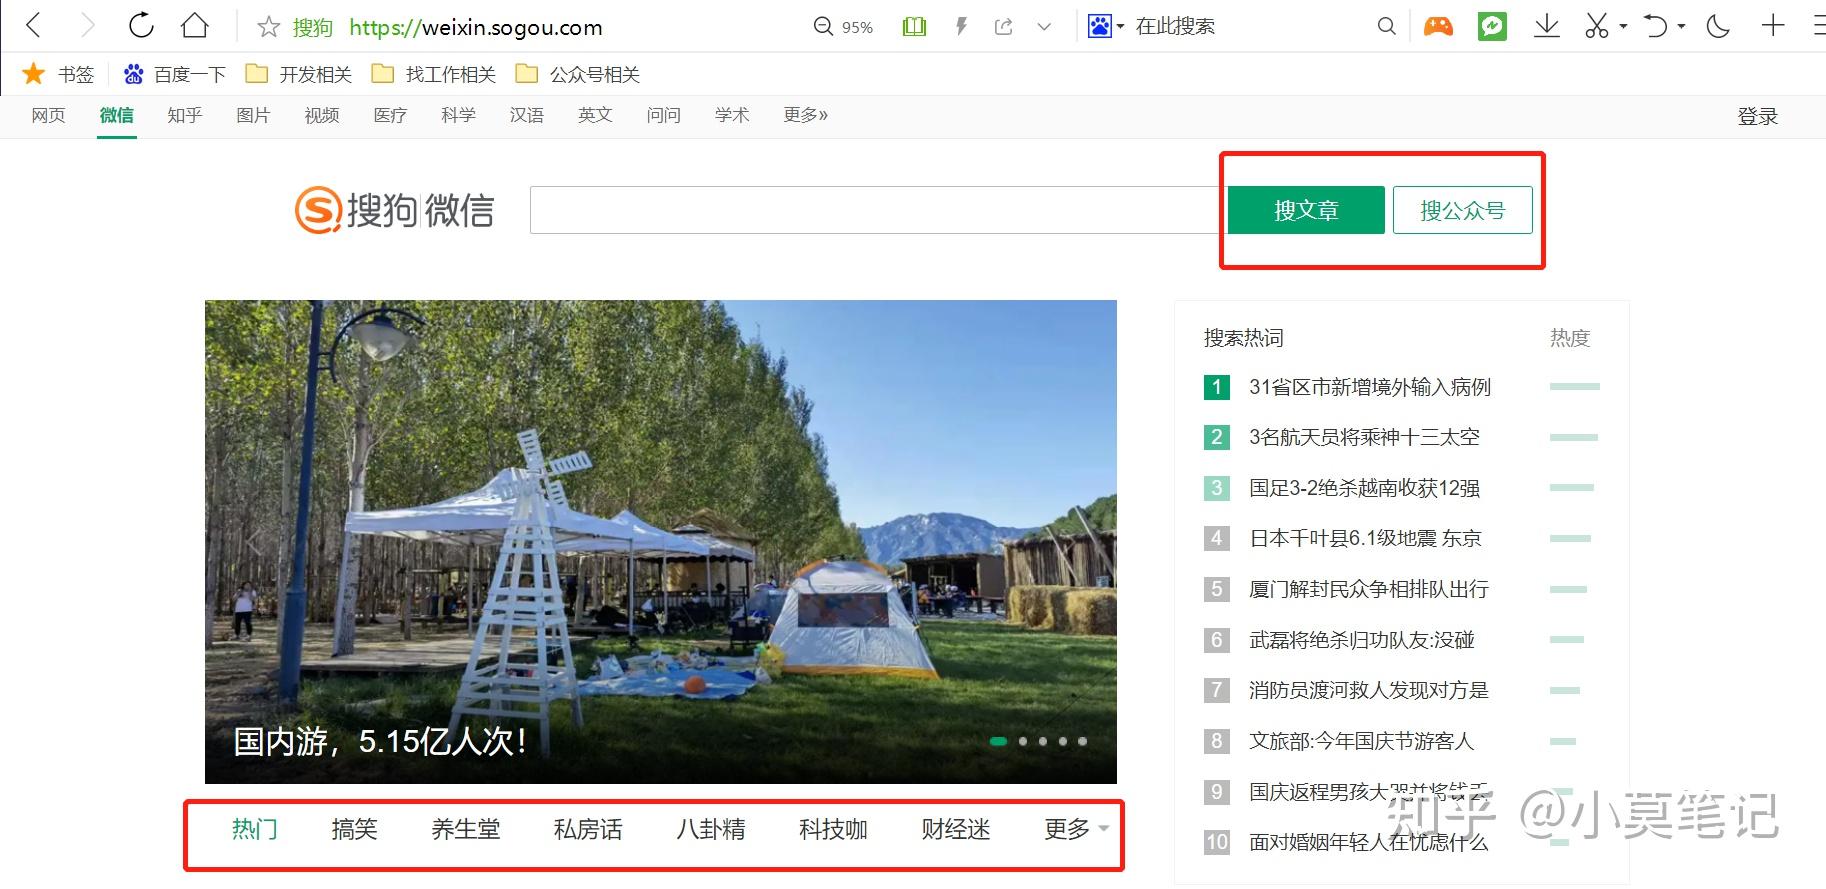Expand the screenshot tool dropdown arrow
The height and width of the screenshot is (889, 1826).
1623,26
